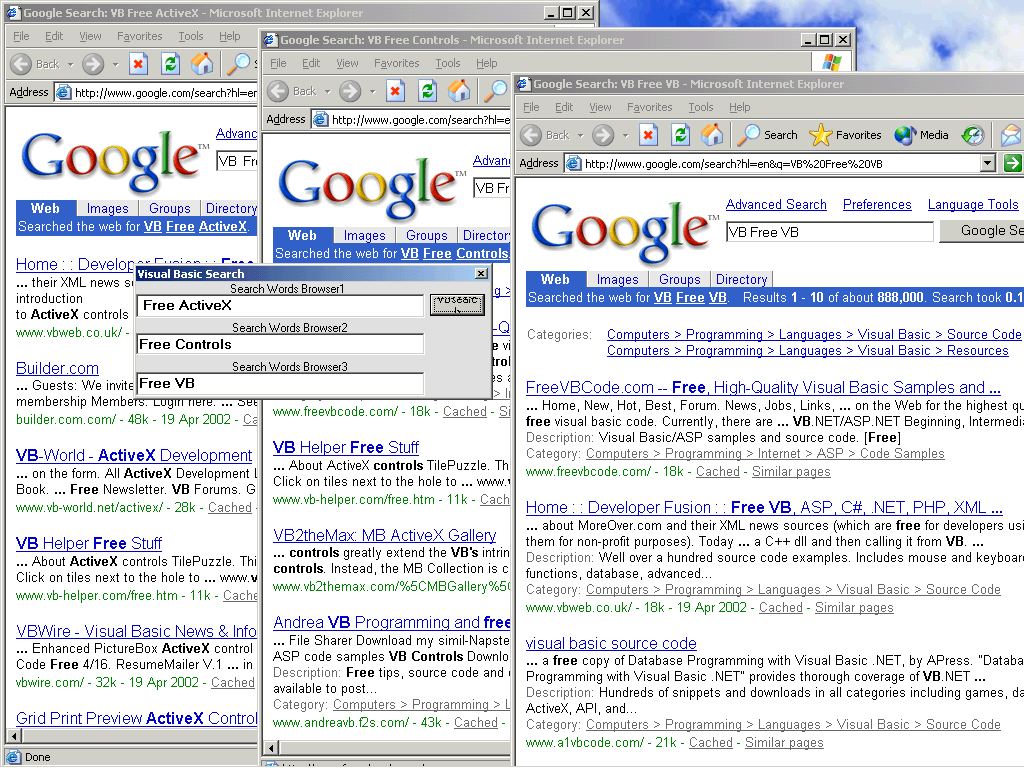Expand Back history arrow in VB Free Controls window
The height and width of the screenshot is (768, 1024).
pos(327,91)
